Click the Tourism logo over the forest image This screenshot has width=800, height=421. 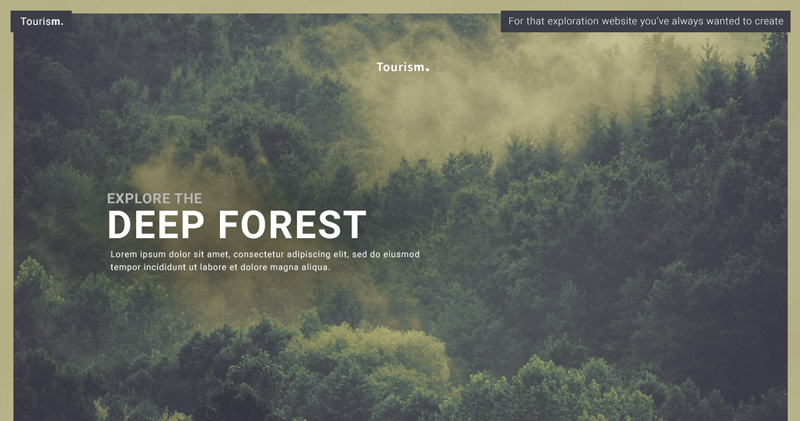point(403,67)
